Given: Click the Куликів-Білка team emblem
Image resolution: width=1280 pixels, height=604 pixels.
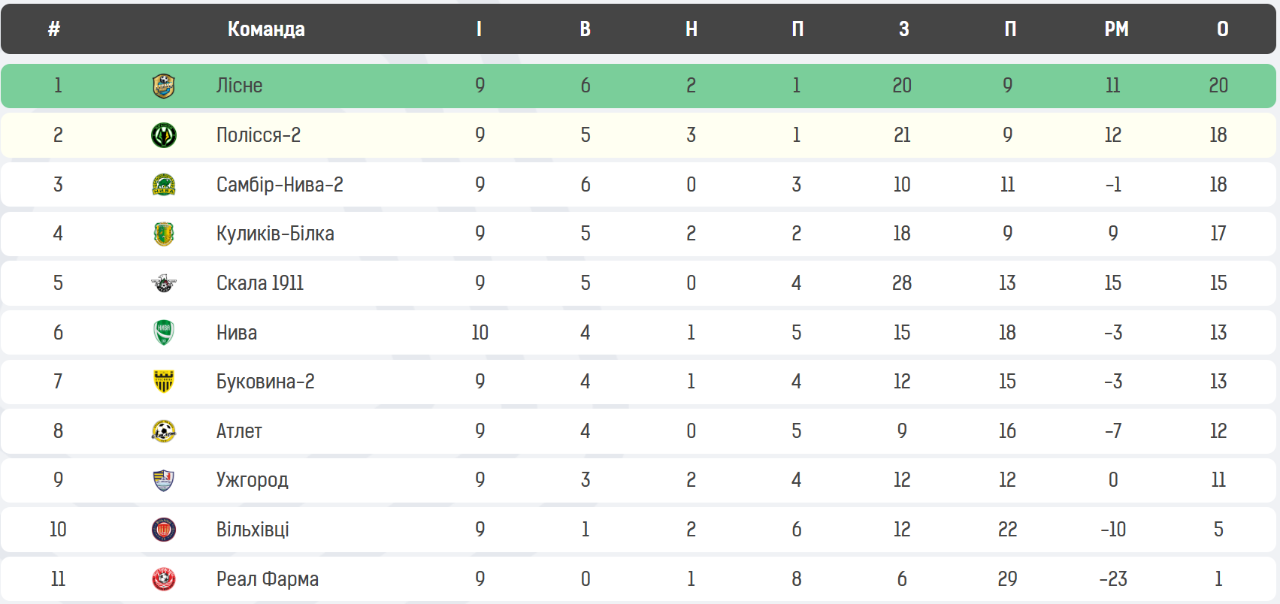Looking at the screenshot, I should (163, 234).
